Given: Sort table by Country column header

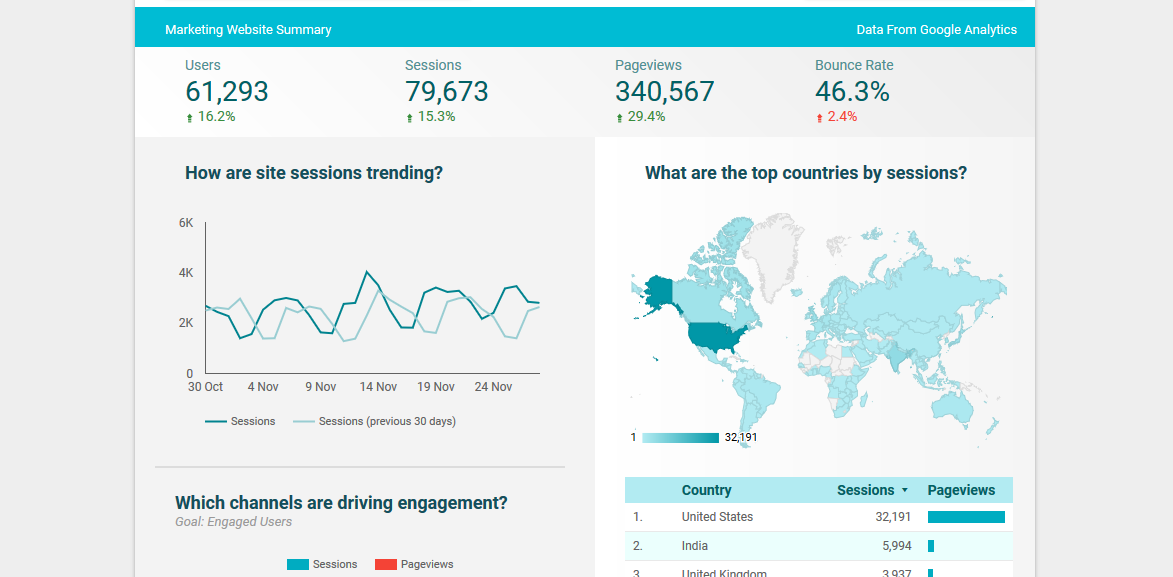Looking at the screenshot, I should click(706, 490).
